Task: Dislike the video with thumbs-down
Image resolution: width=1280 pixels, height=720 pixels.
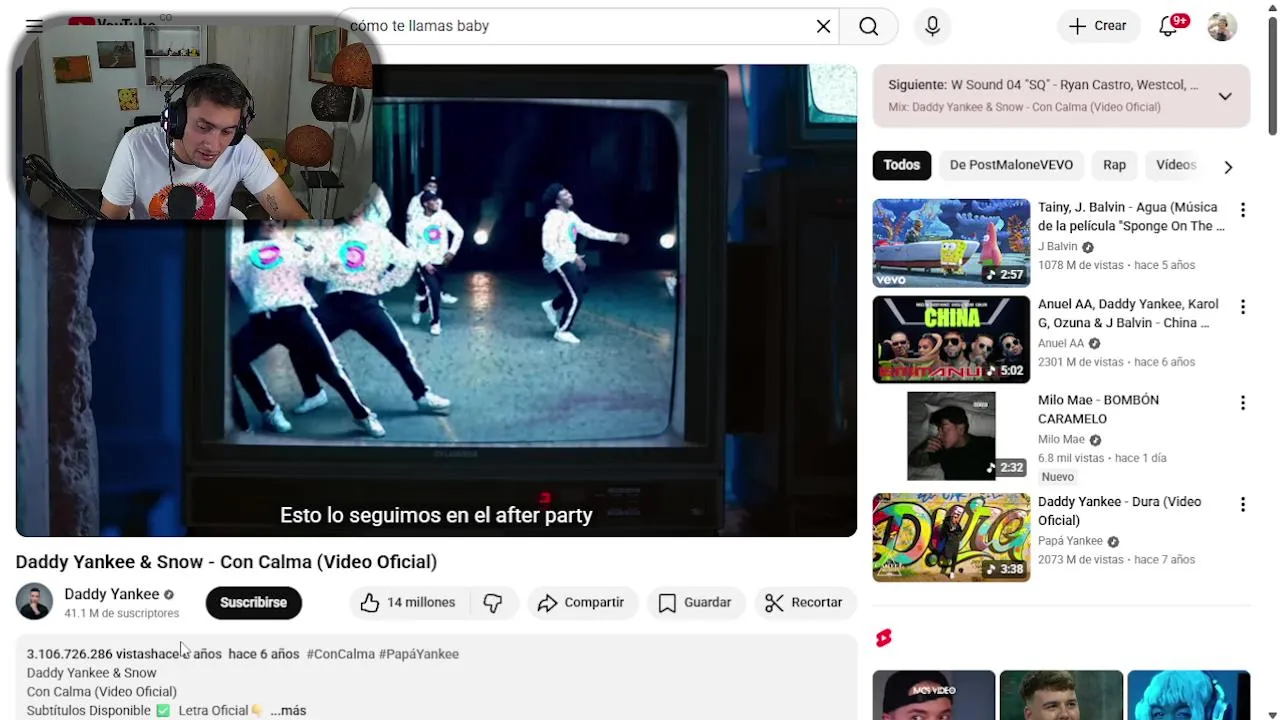Action: 493,602
